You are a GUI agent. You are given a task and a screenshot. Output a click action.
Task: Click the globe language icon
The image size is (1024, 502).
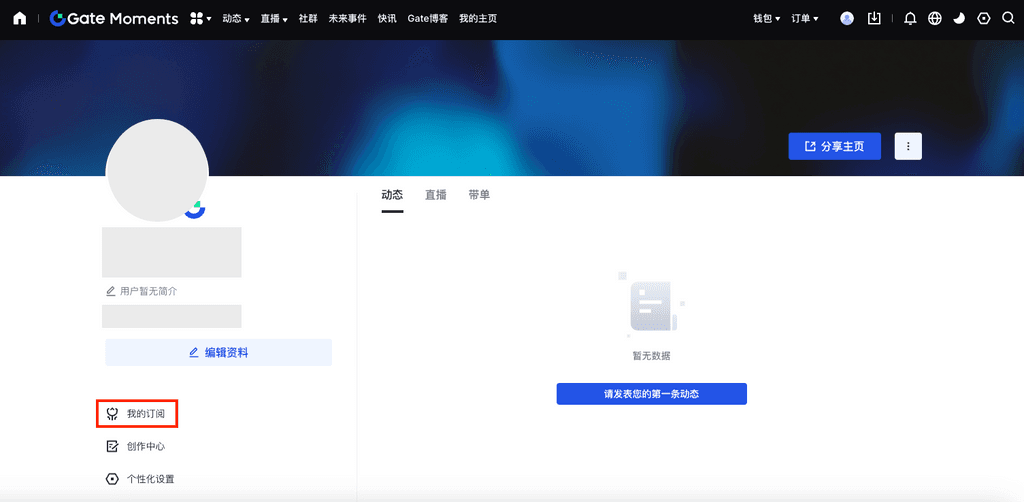pos(935,18)
